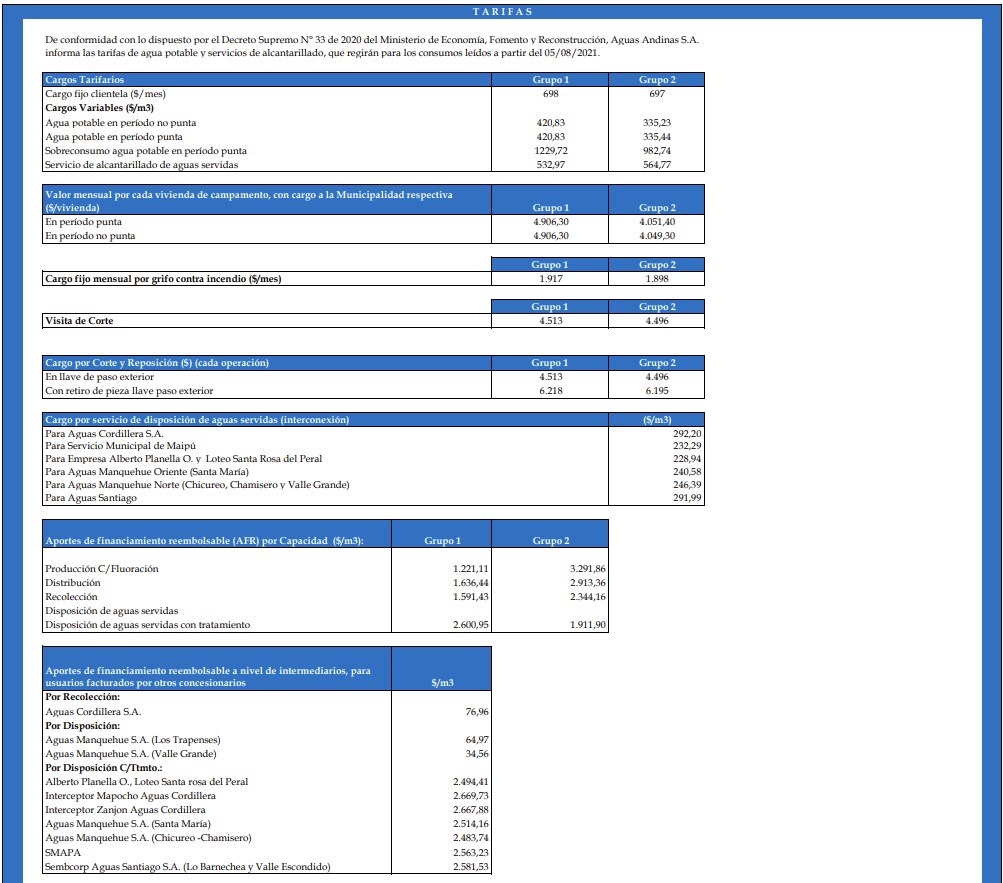Click the AFR por Capacidad table header
This screenshot has width=1003, height=883.
pos(205,541)
